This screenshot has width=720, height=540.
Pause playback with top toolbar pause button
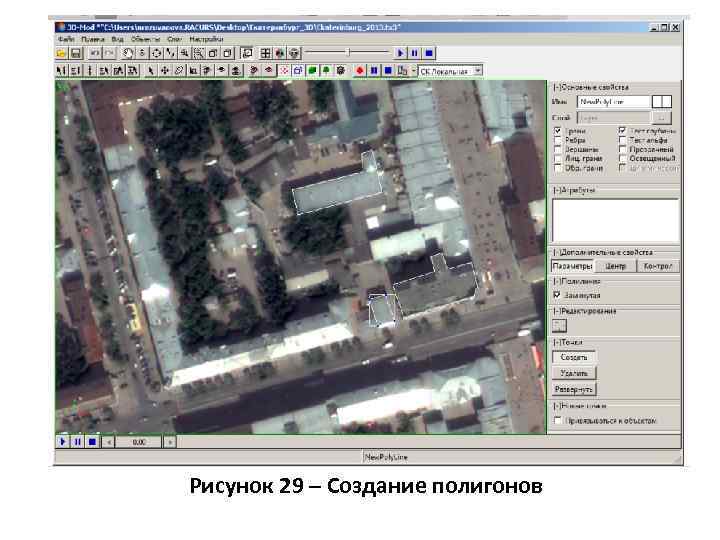(415, 53)
